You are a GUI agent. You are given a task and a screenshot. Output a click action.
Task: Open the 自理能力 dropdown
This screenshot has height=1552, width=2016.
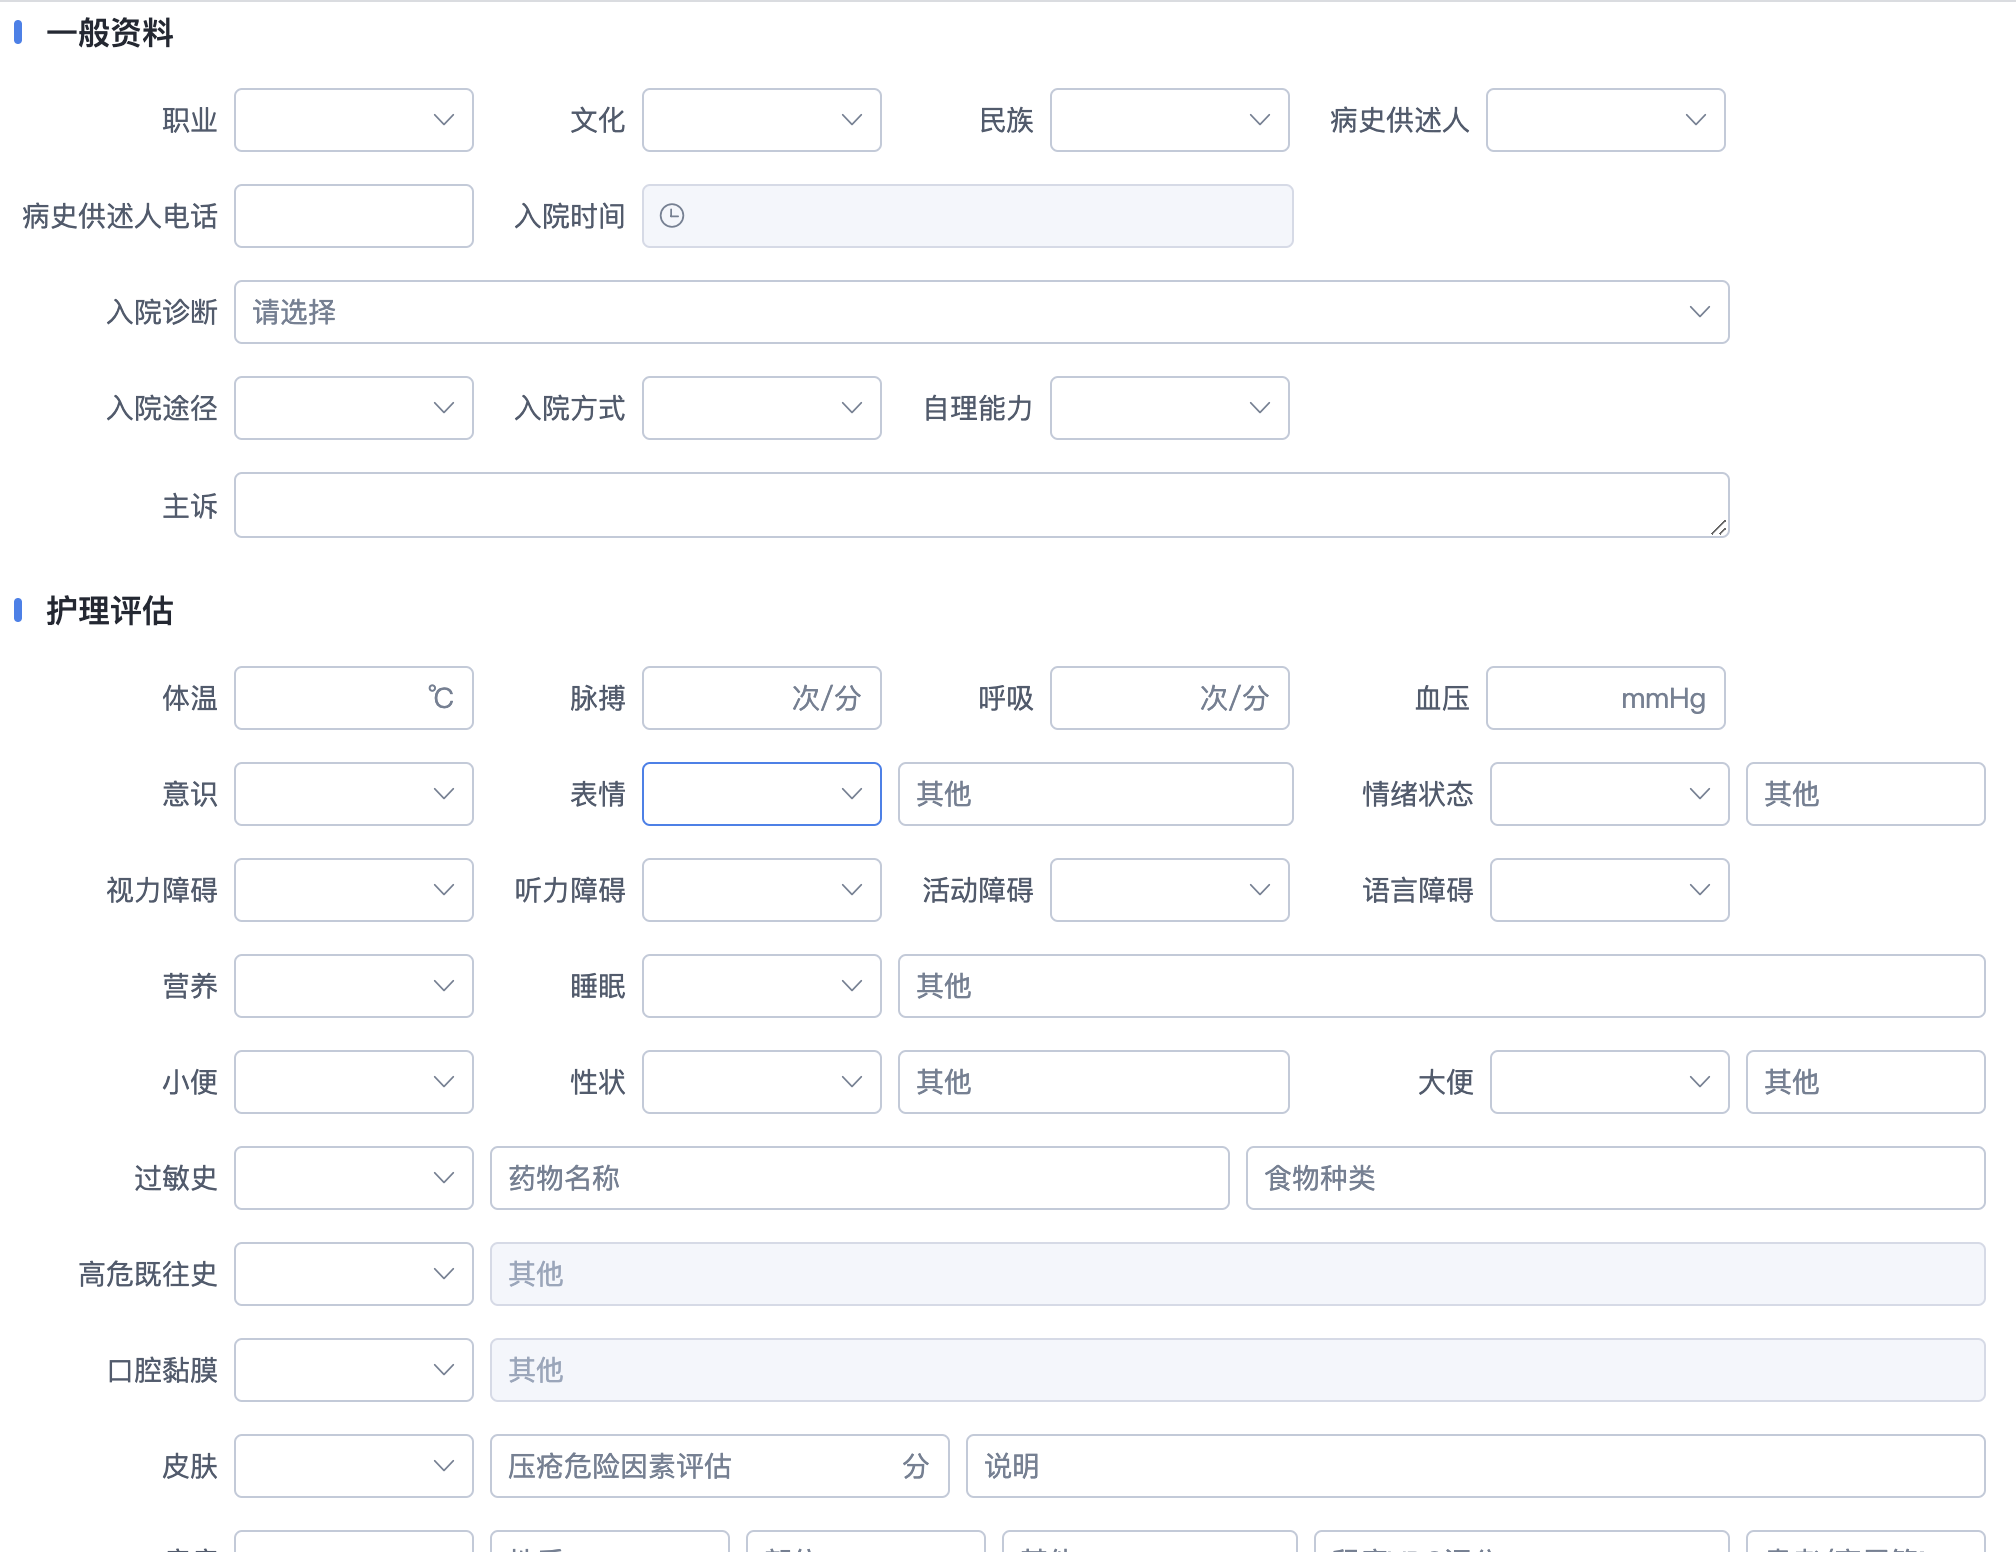(x=1169, y=408)
